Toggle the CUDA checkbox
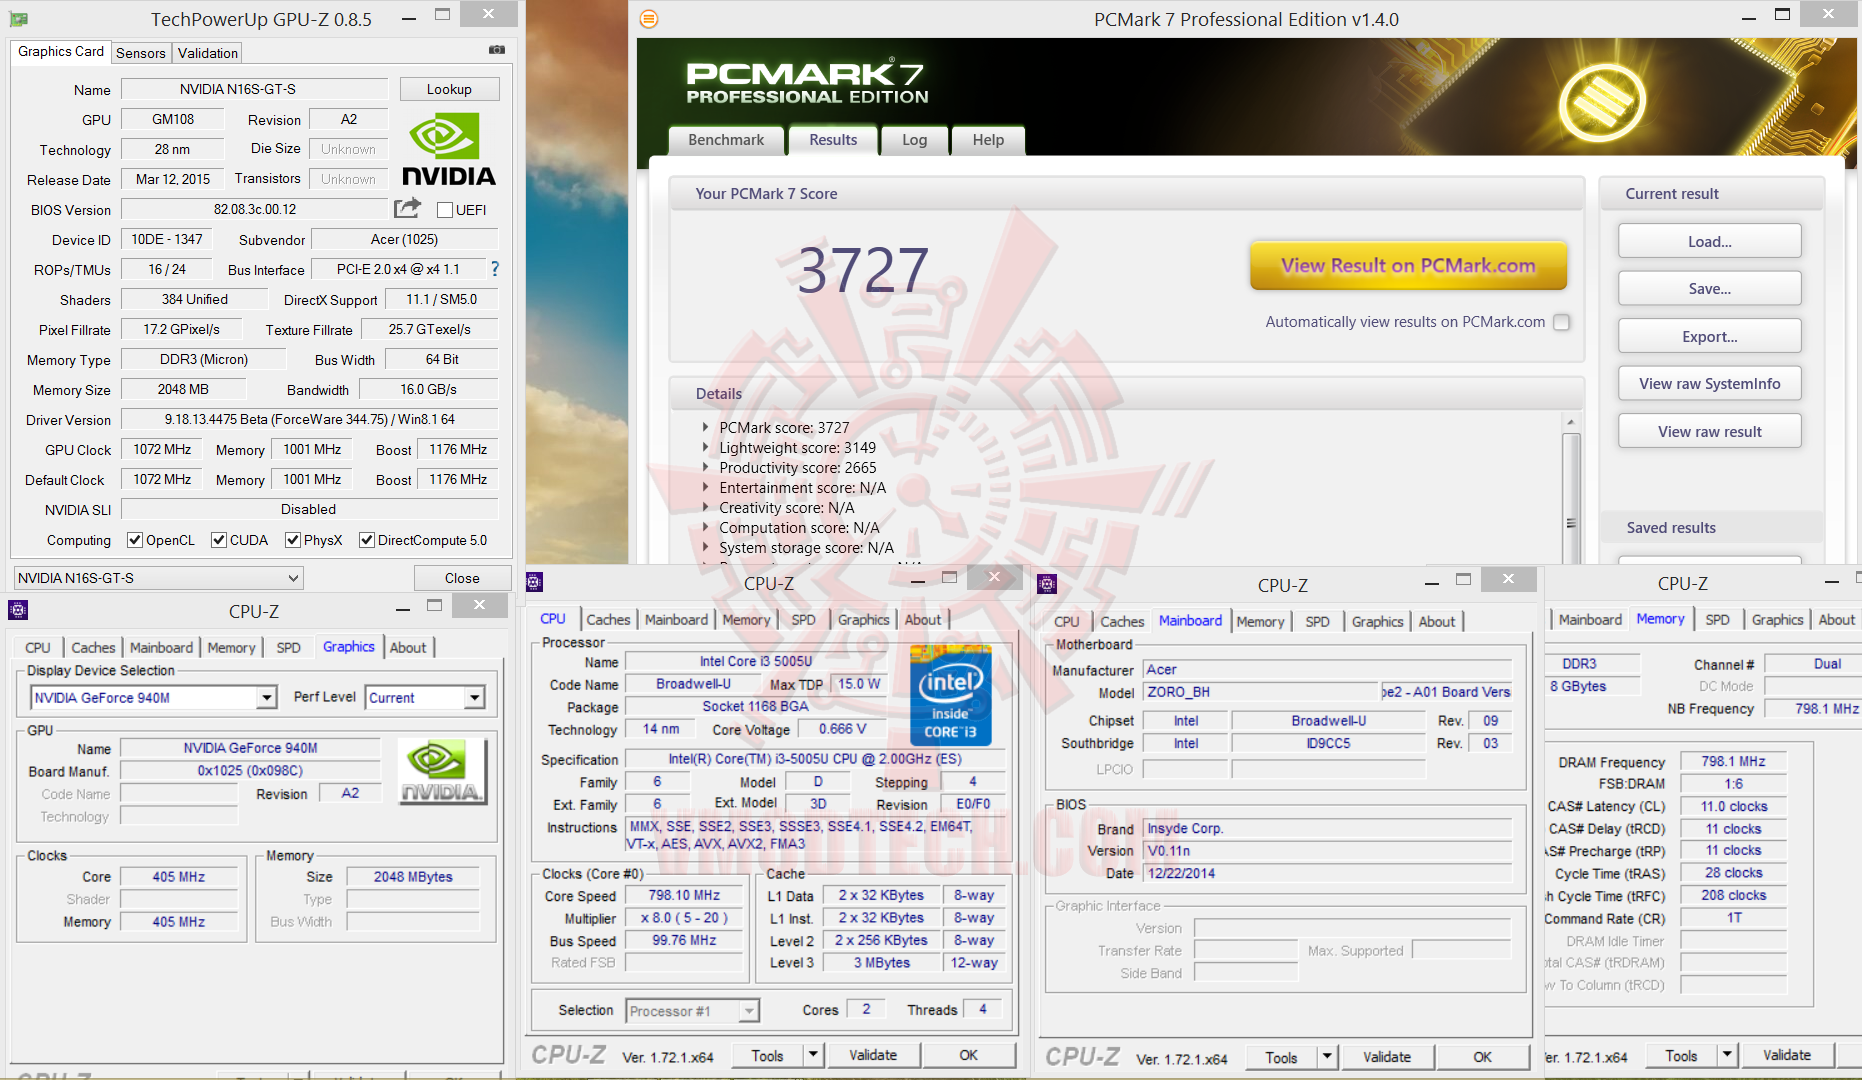The height and width of the screenshot is (1080, 1862). tap(218, 540)
